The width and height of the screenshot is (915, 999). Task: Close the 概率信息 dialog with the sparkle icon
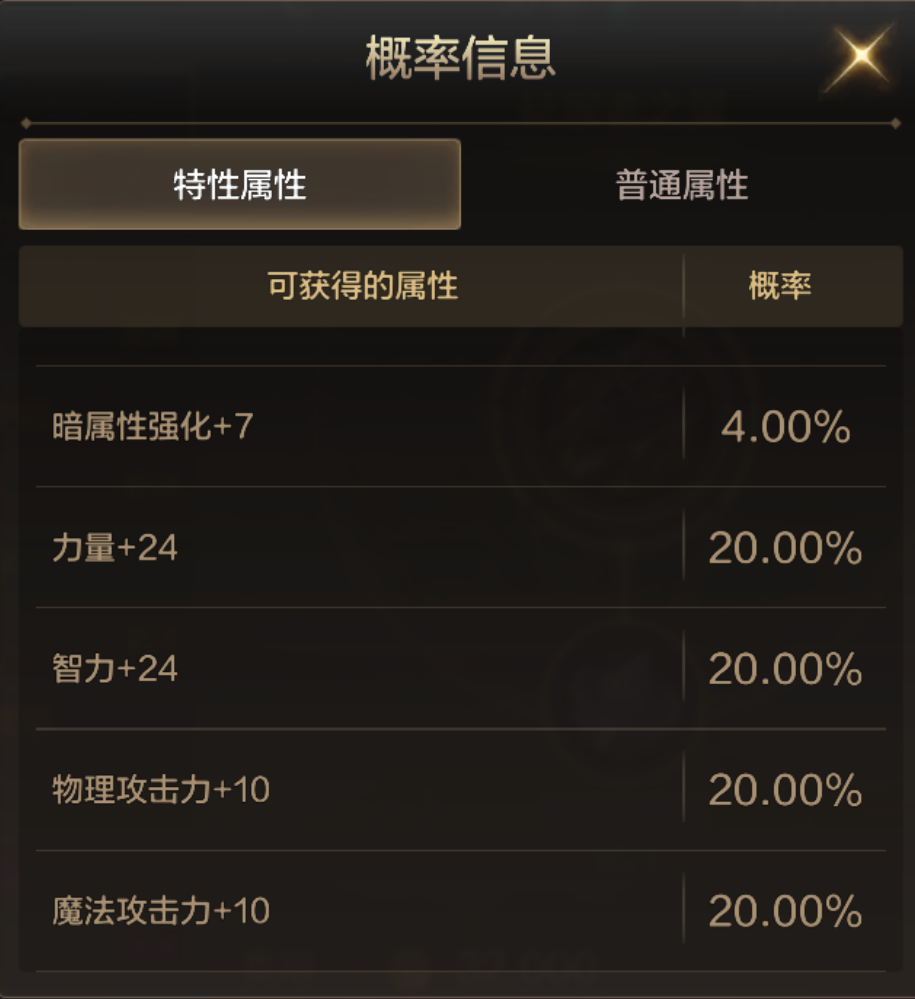[860, 58]
